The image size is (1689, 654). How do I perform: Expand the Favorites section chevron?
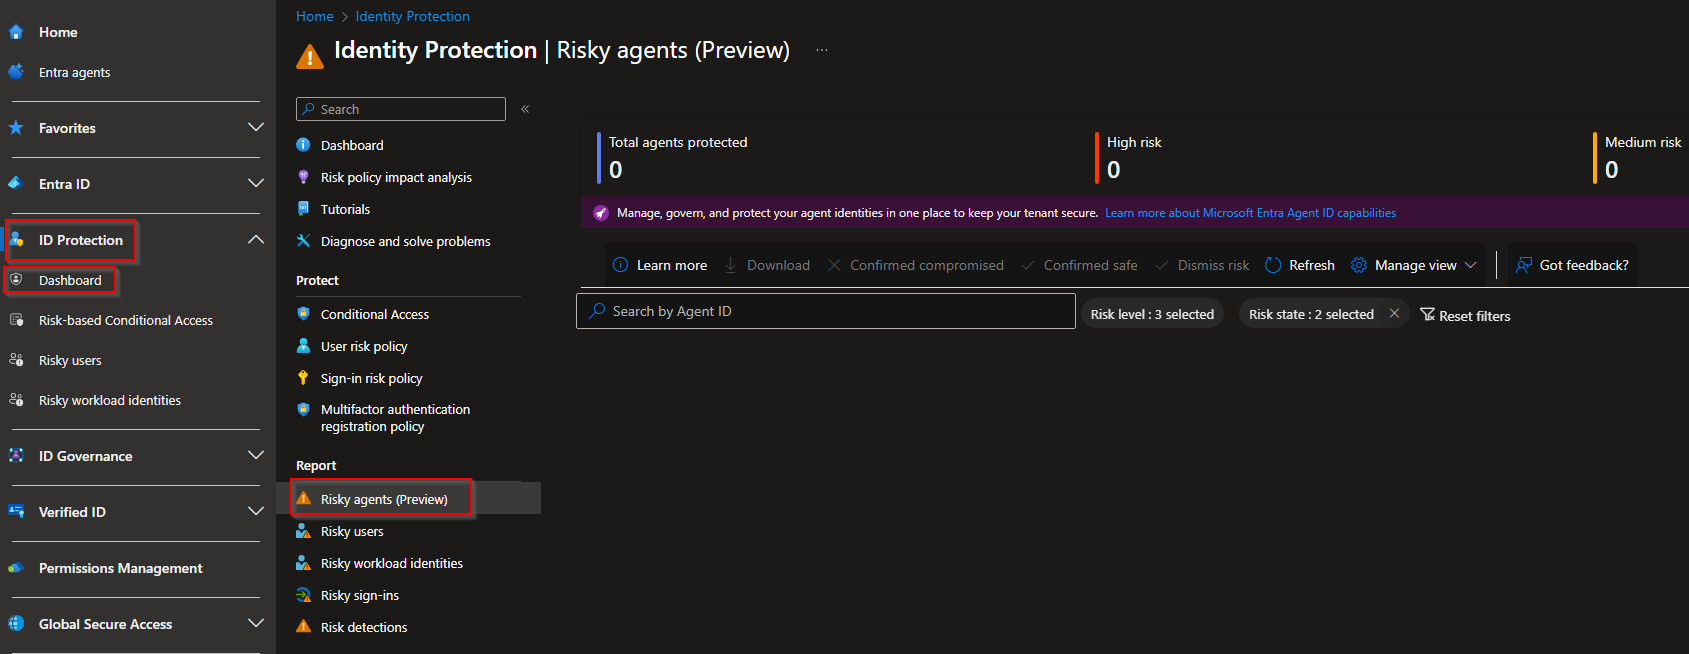click(x=255, y=128)
